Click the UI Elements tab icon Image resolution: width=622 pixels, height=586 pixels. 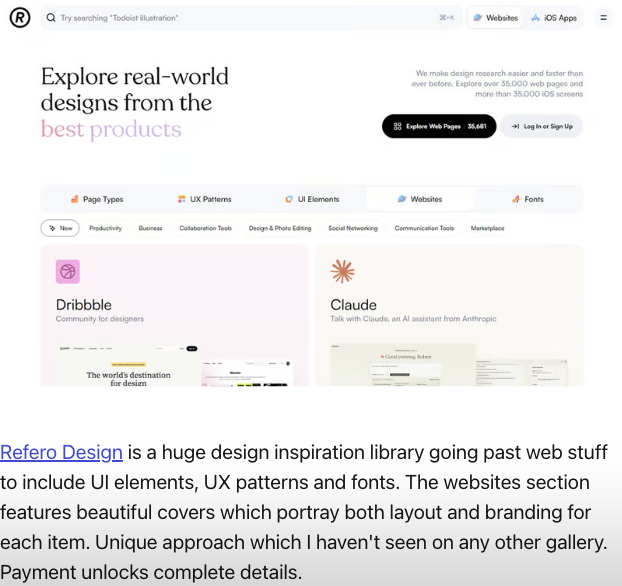pos(289,199)
